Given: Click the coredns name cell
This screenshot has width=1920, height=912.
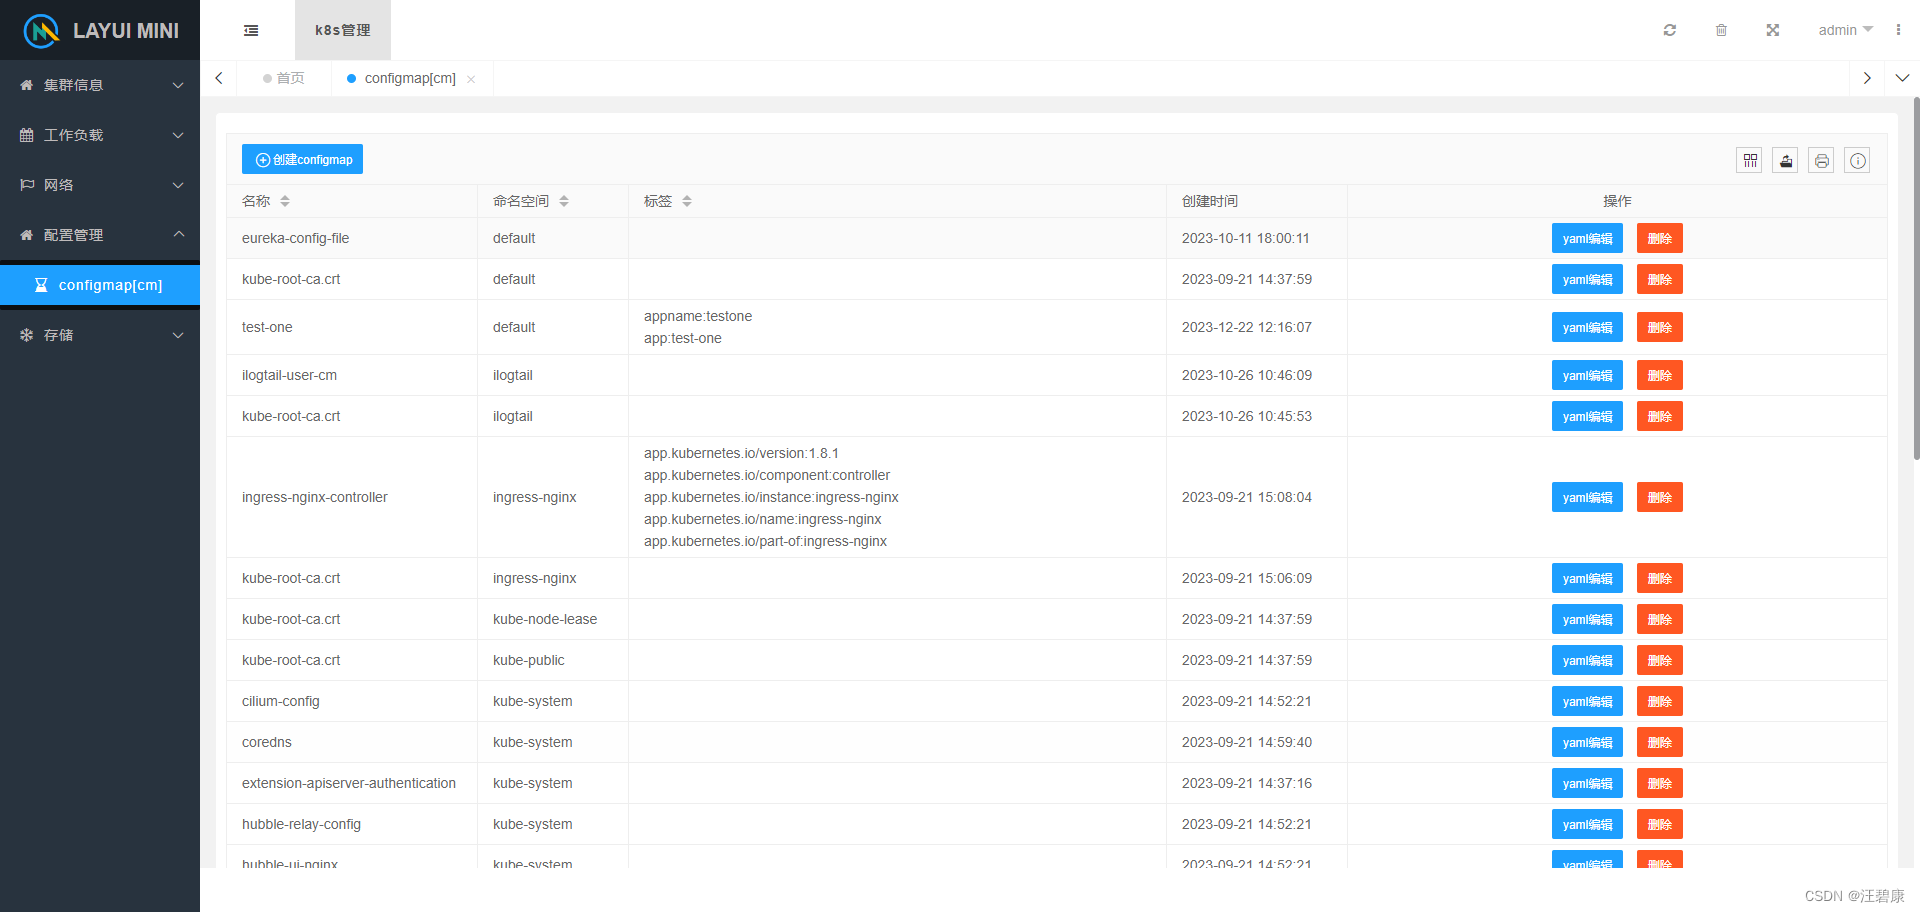Looking at the screenshot, I should (x=352, y=742).
